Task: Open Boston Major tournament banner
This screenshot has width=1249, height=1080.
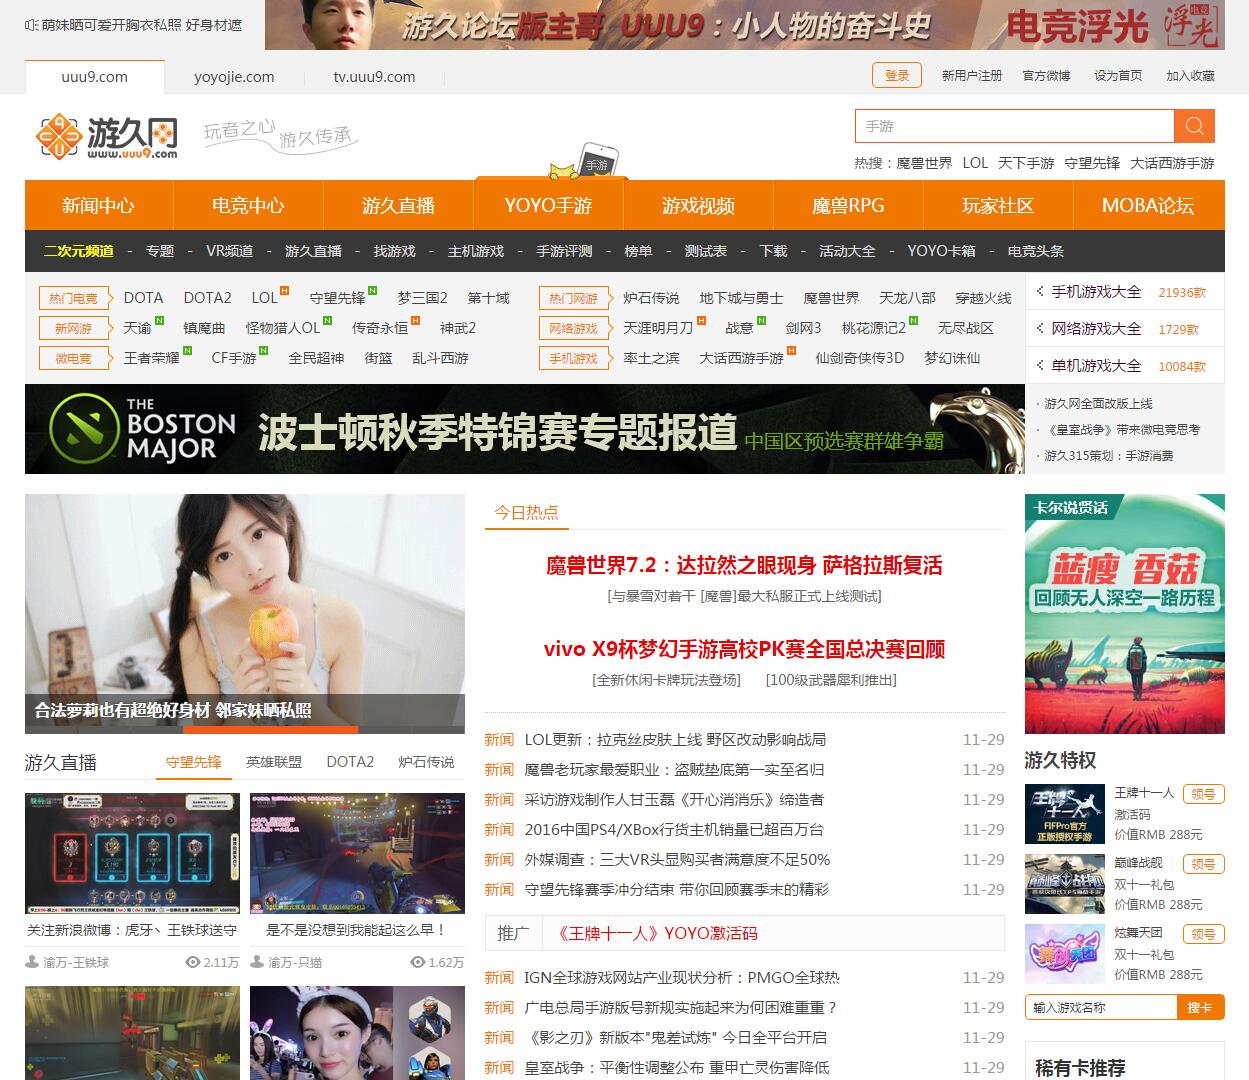Action: 525,429
